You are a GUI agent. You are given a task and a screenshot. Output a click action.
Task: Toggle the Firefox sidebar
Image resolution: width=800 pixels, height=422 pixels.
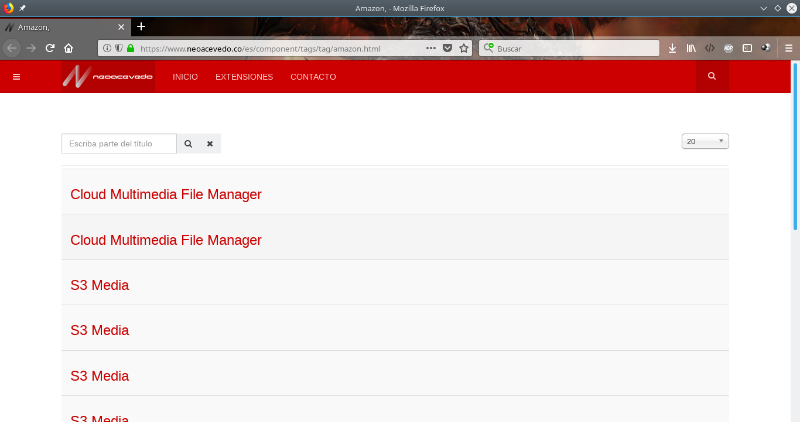click(747, 48)
